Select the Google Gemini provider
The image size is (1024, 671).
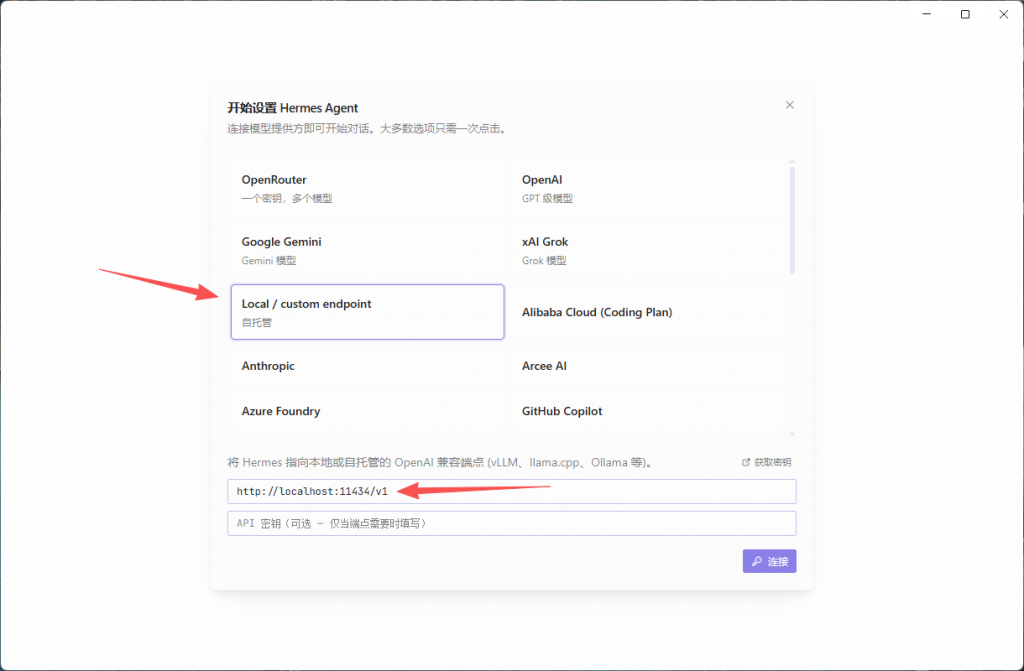pos(367,250)
